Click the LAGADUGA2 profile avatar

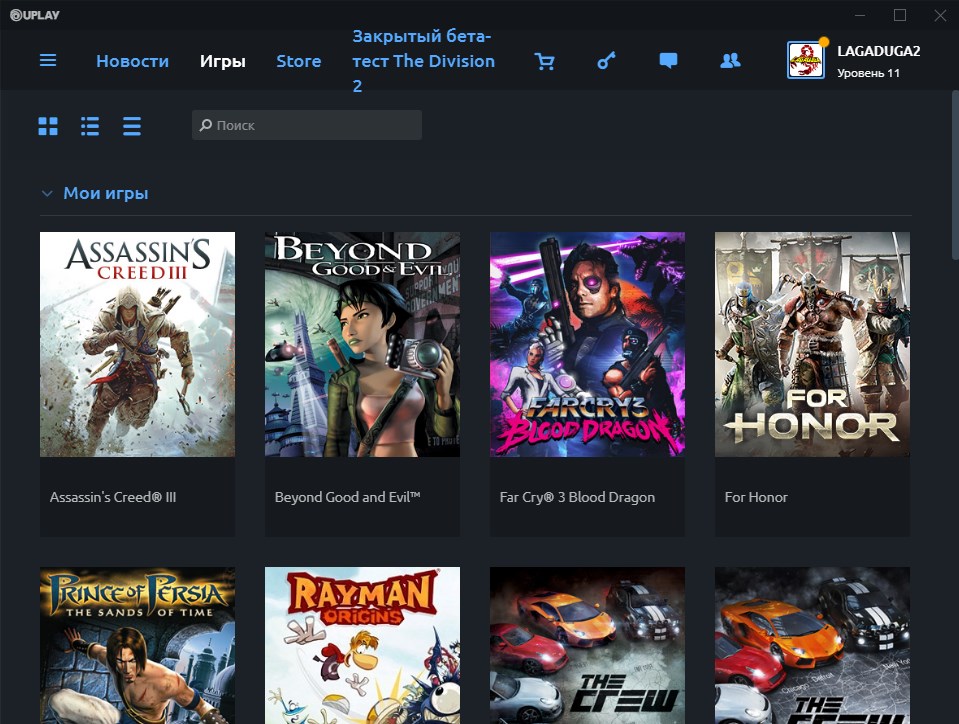805,60
